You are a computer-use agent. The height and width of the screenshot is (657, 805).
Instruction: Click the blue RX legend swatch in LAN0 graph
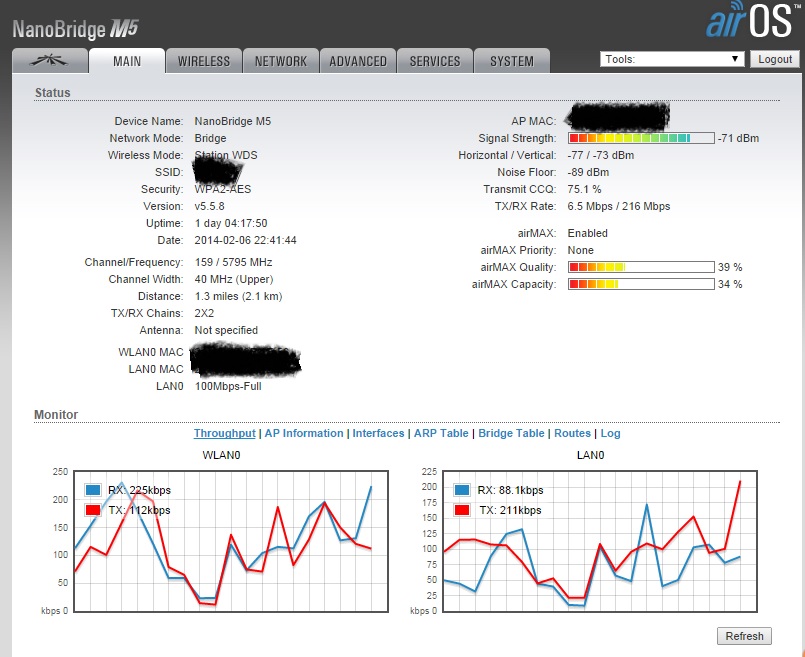coord(462,490)
